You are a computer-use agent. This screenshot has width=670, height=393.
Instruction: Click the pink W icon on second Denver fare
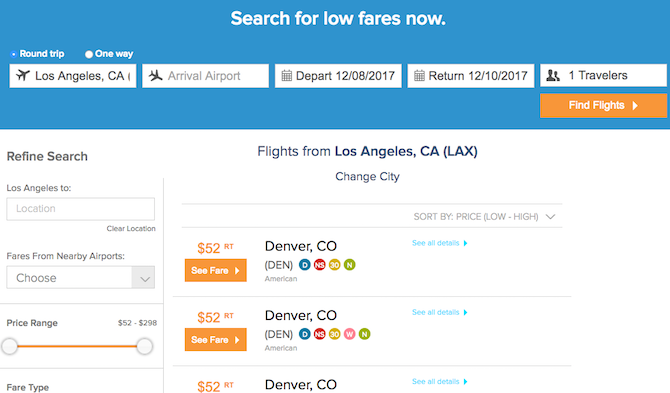(349, 334)
